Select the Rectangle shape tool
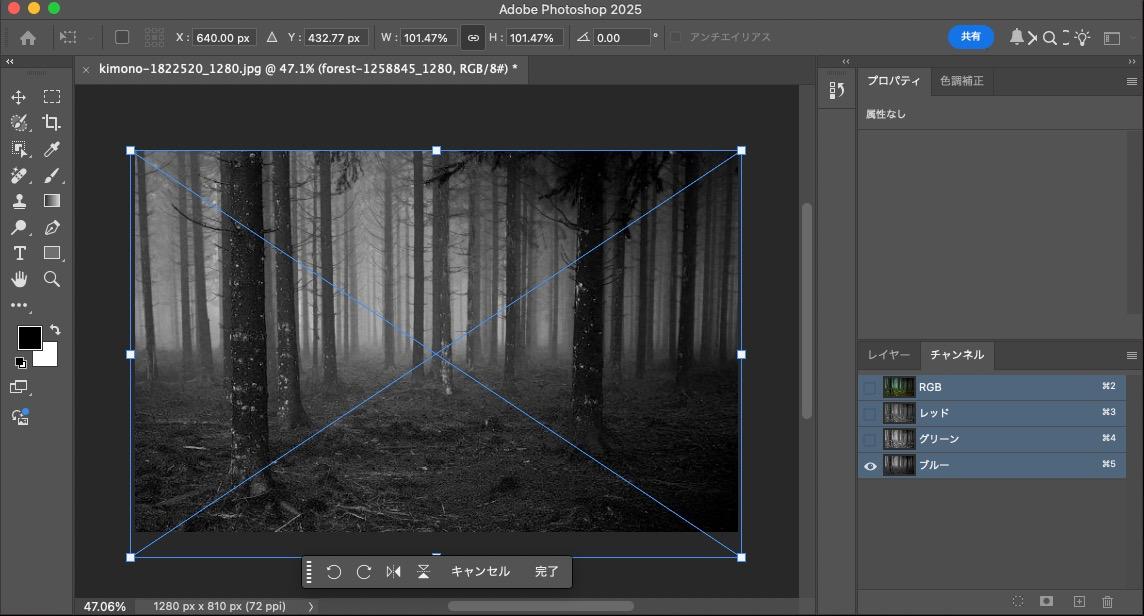 [x=52, y=253]
